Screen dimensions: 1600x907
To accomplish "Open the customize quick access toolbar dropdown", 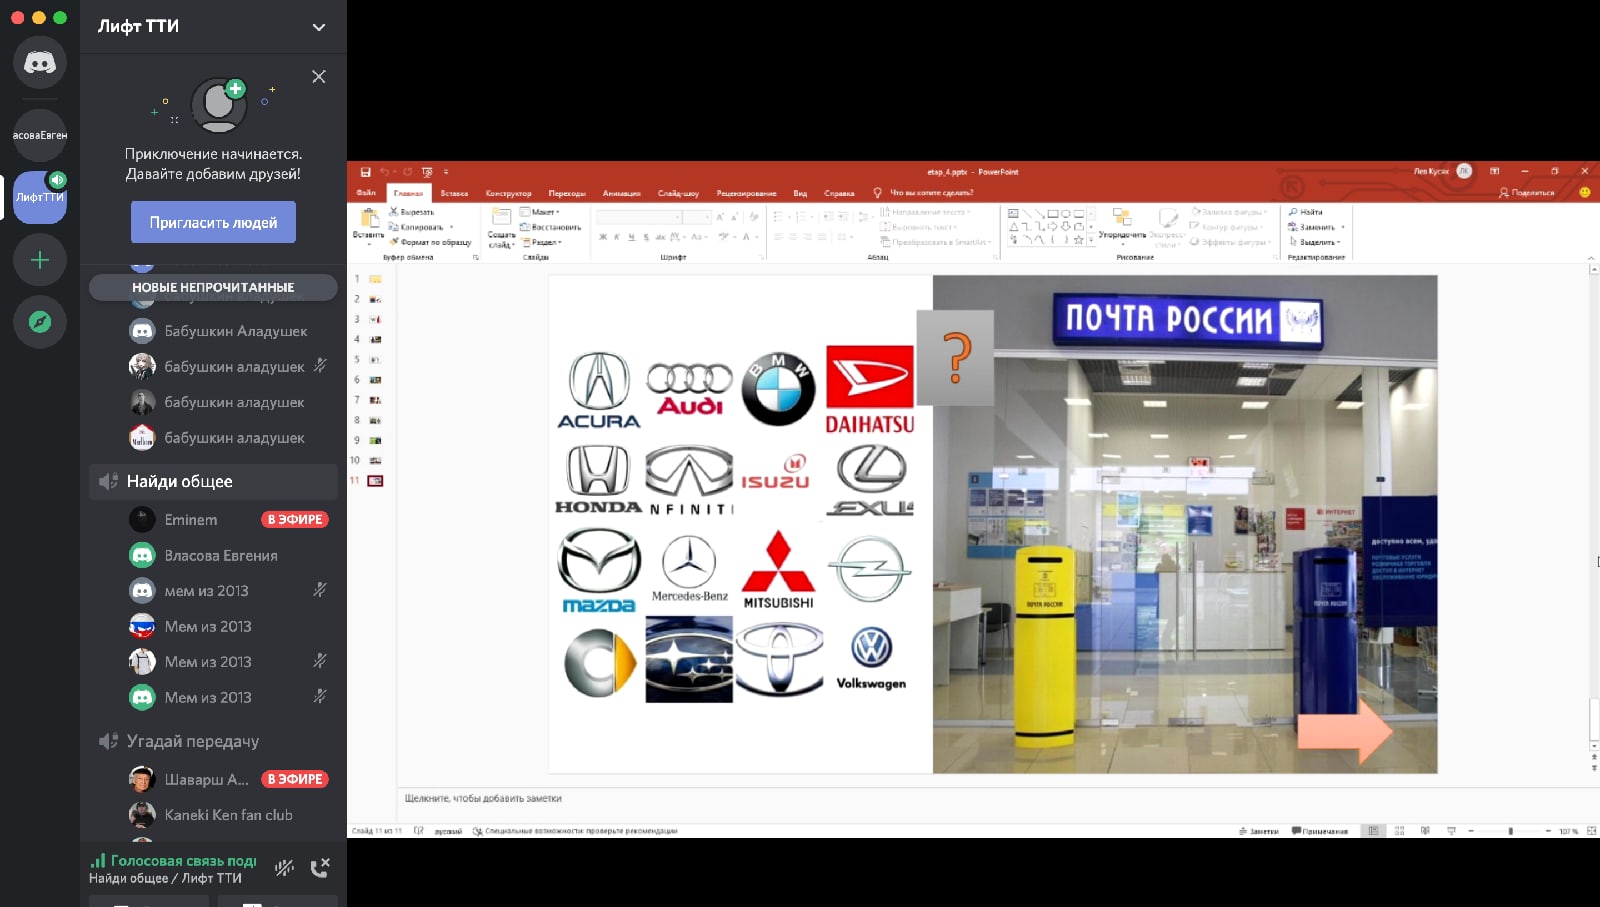I will 446,172.
